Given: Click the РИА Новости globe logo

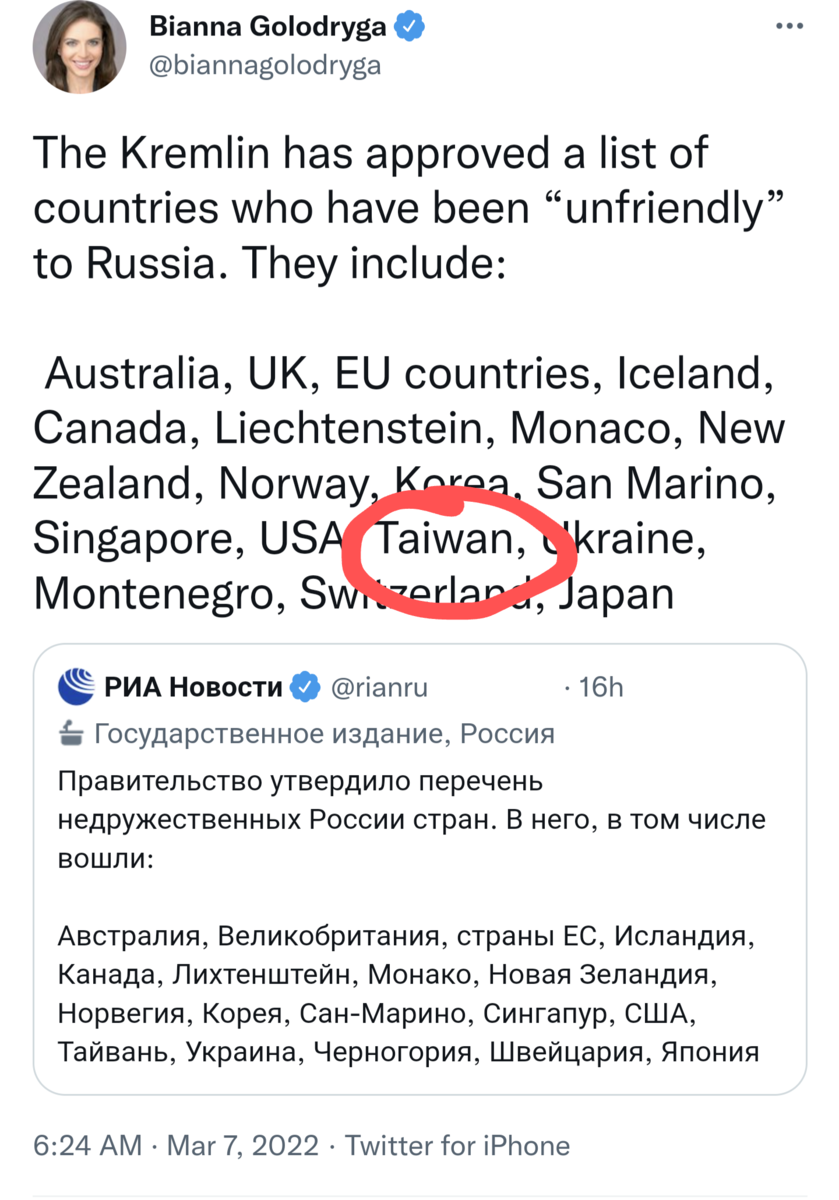Looking at the screenshot, I should point(76,687).
